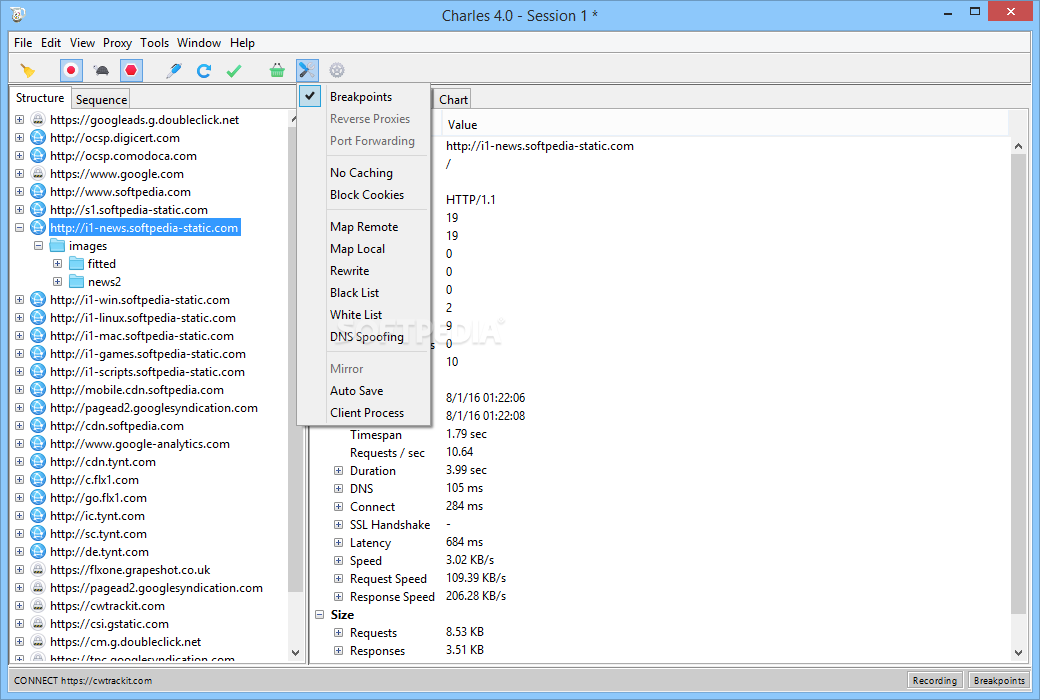
Task: Open the Edit menu
Action: [50, 42]
